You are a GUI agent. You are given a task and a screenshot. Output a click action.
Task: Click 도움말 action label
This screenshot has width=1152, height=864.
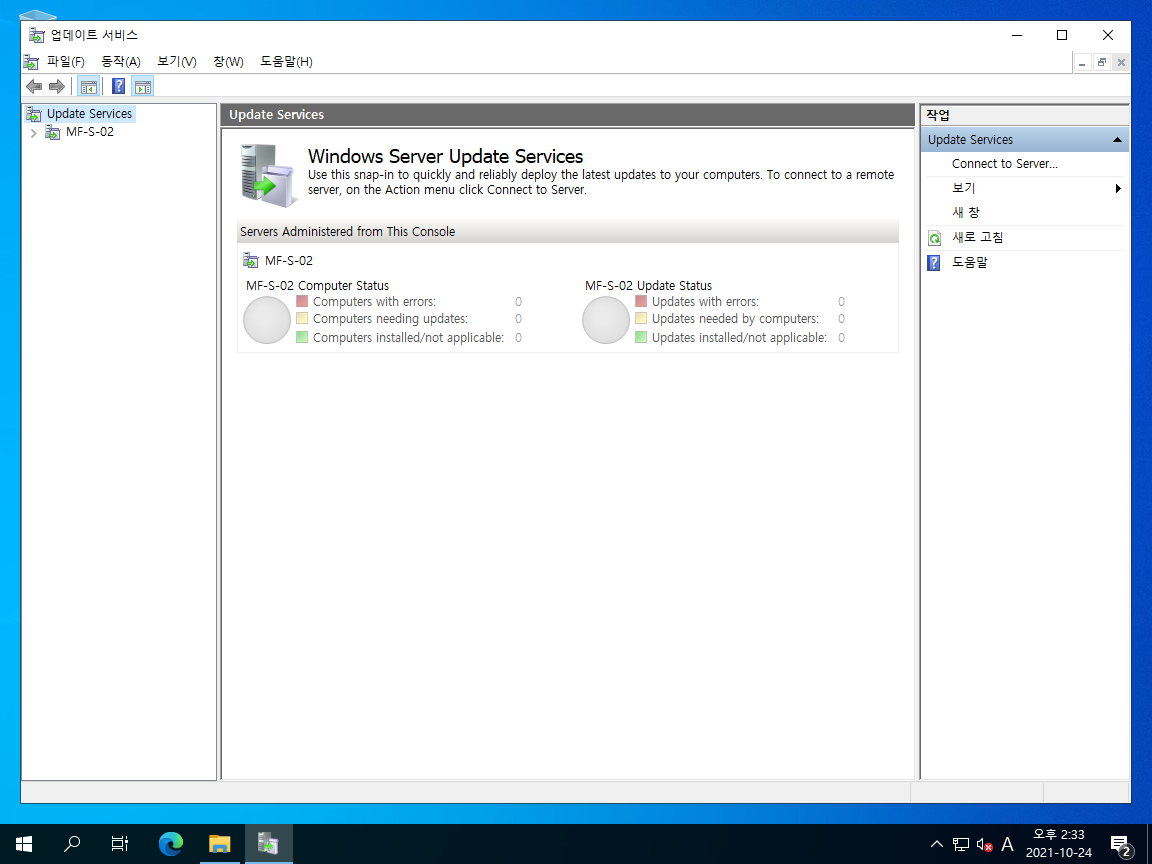pos(970,262)
